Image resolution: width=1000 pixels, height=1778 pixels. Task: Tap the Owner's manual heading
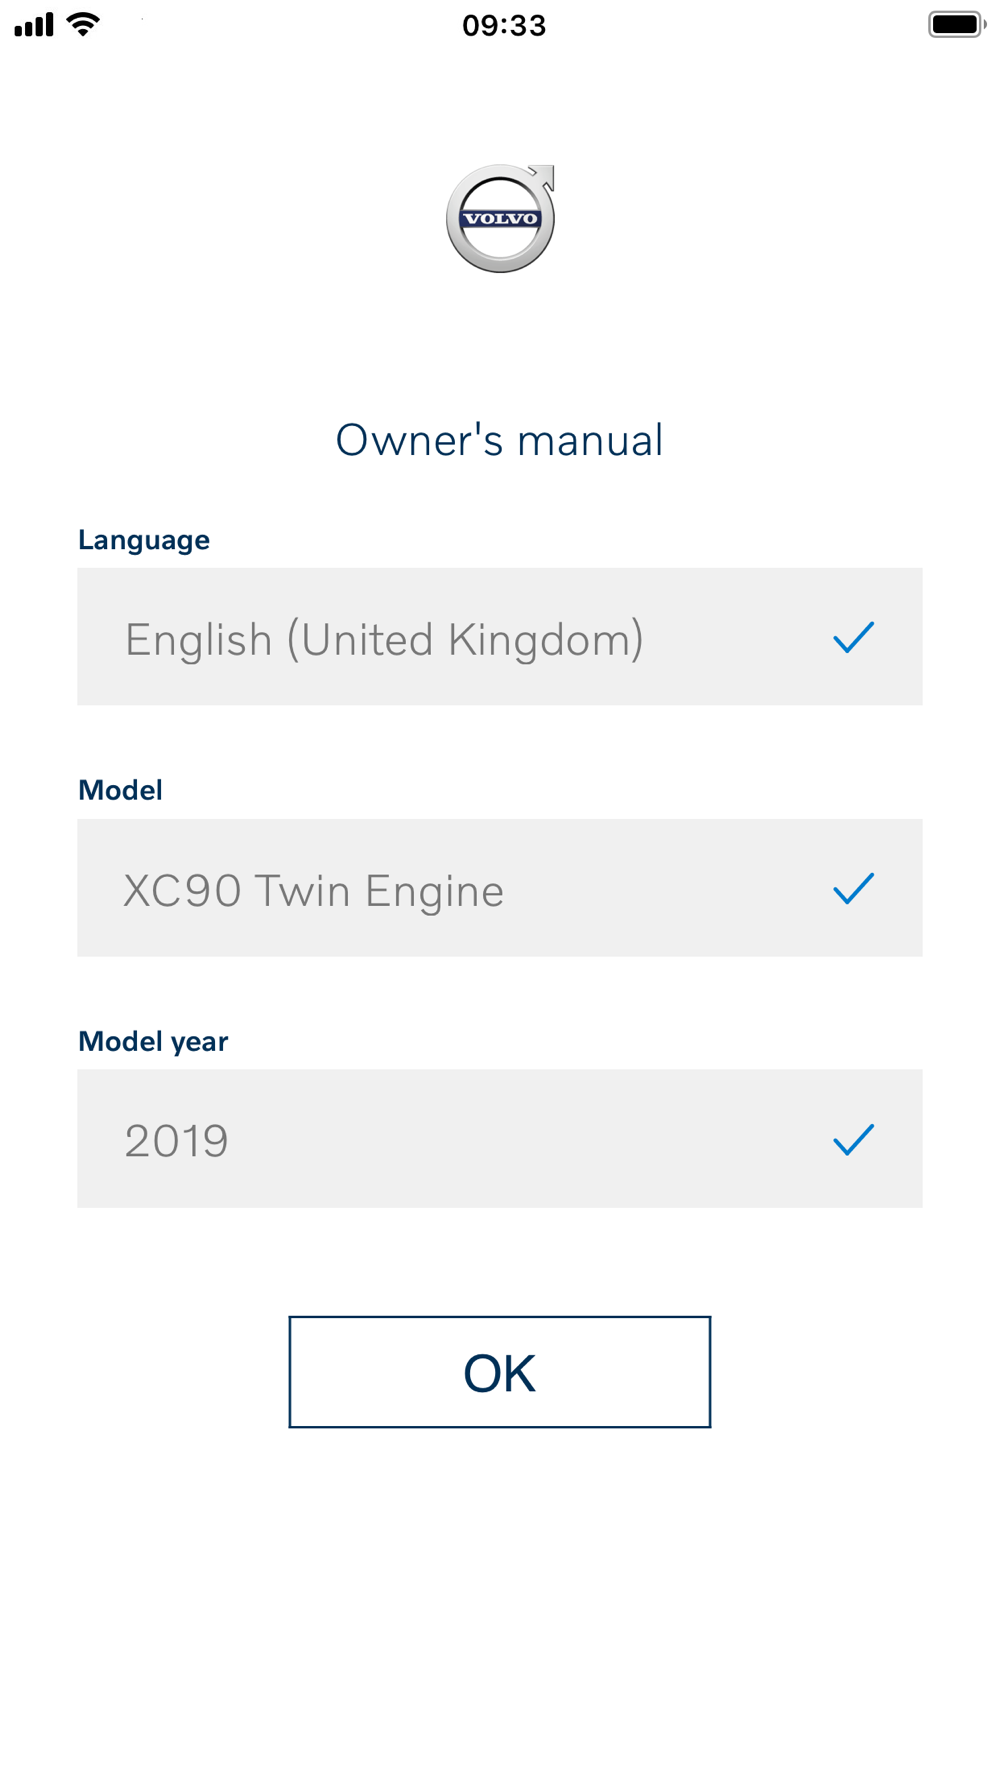coord(500,440)
